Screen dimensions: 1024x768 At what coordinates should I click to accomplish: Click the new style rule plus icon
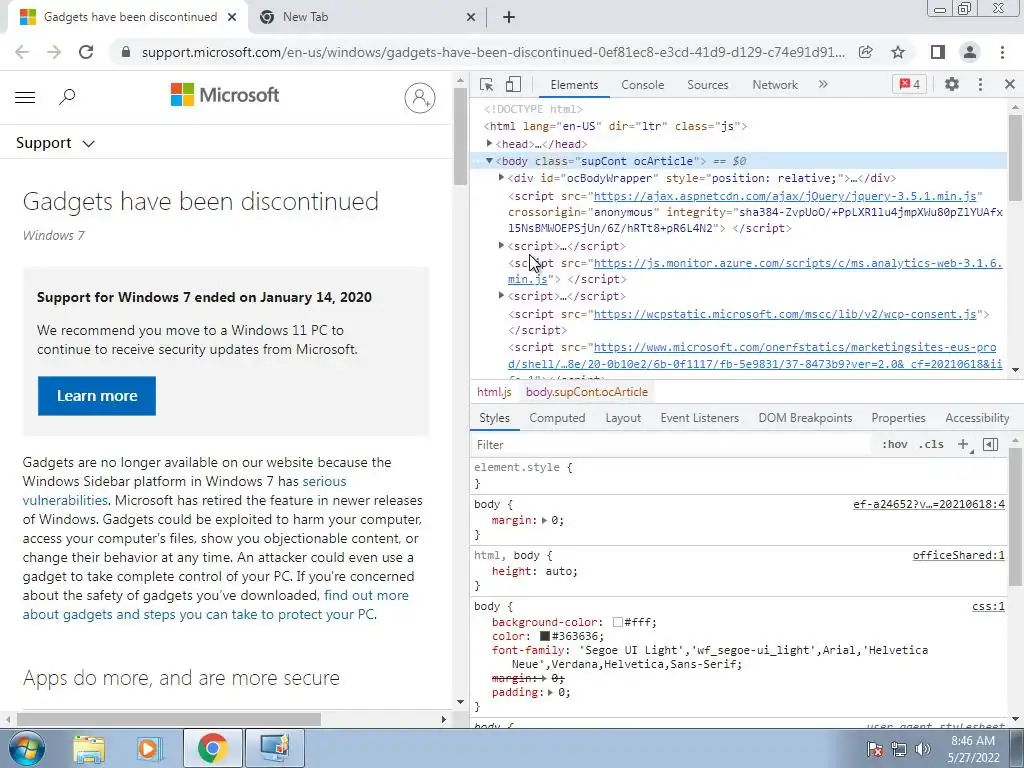click(963, 445)
